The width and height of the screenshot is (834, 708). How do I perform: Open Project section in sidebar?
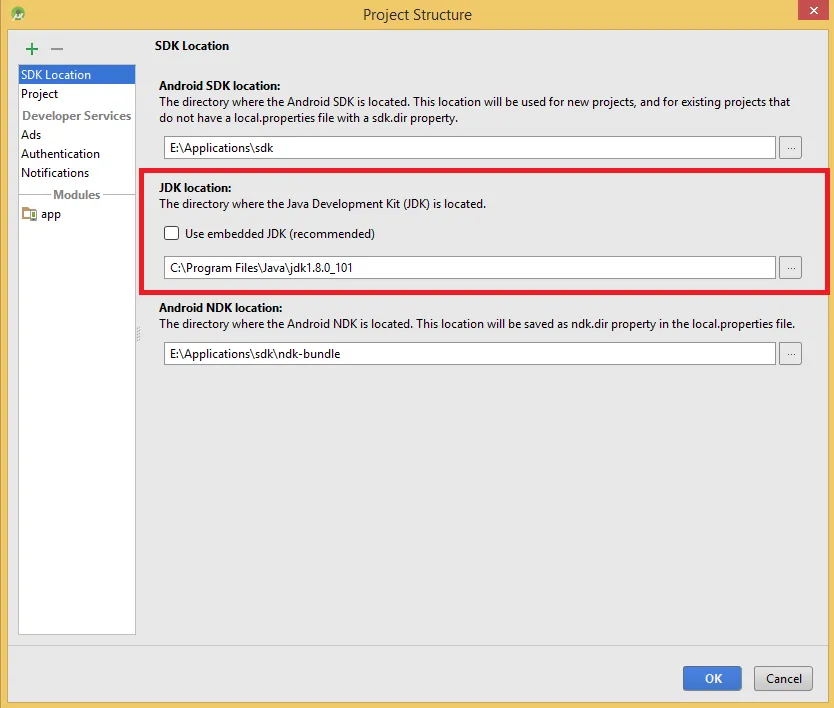coord(77,94)
